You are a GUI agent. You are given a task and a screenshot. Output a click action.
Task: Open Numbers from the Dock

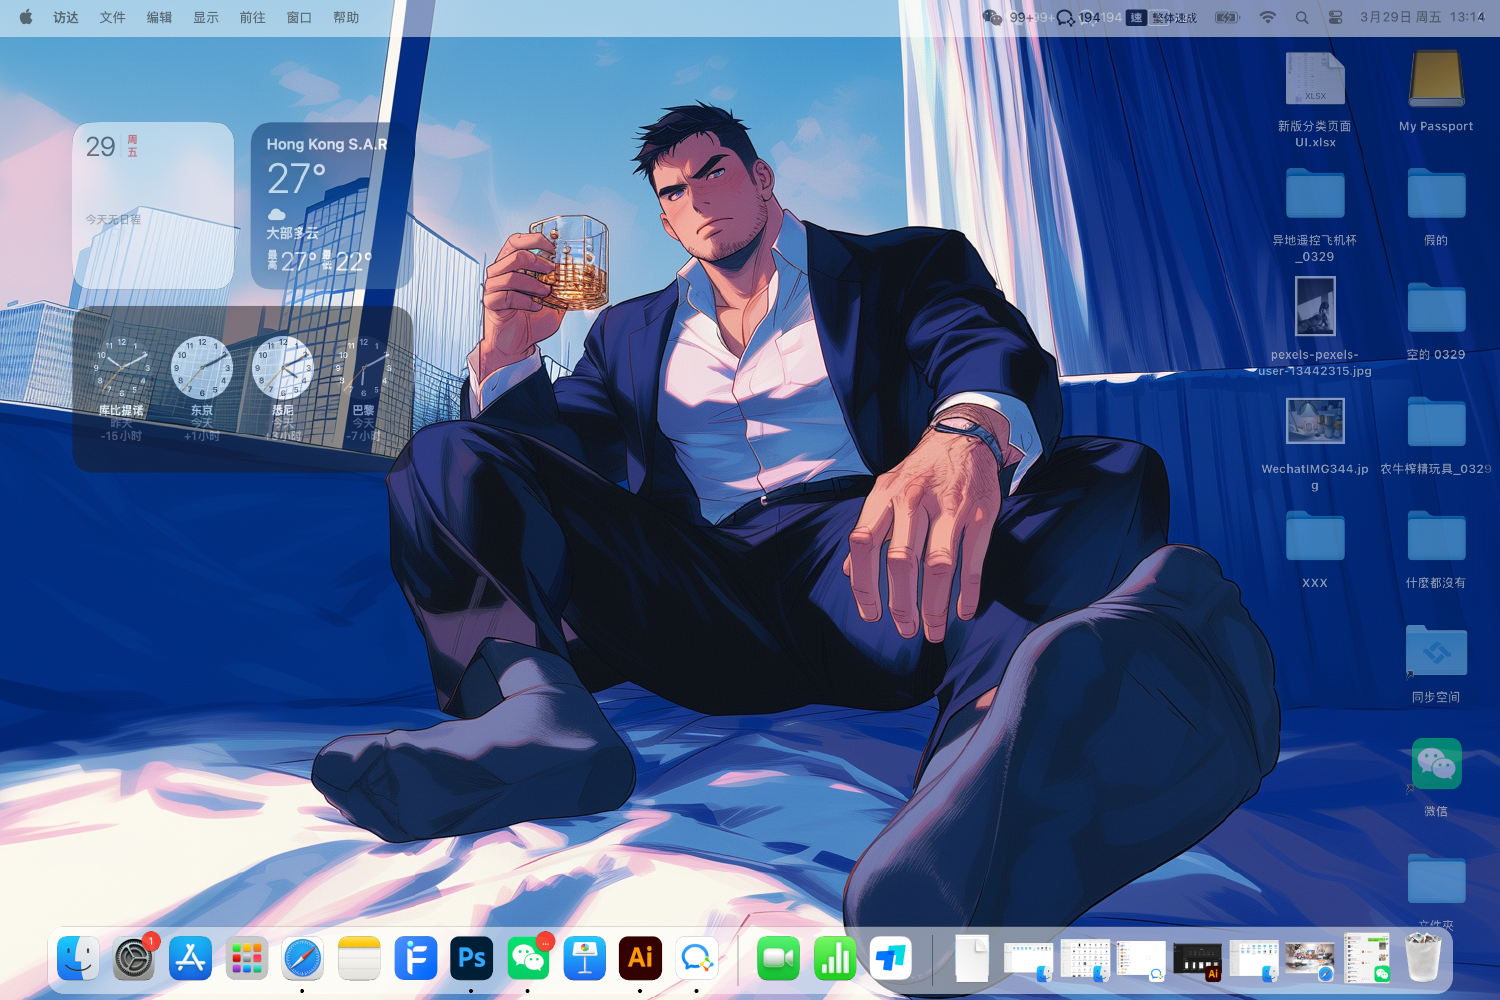click(x=834, y=958)
